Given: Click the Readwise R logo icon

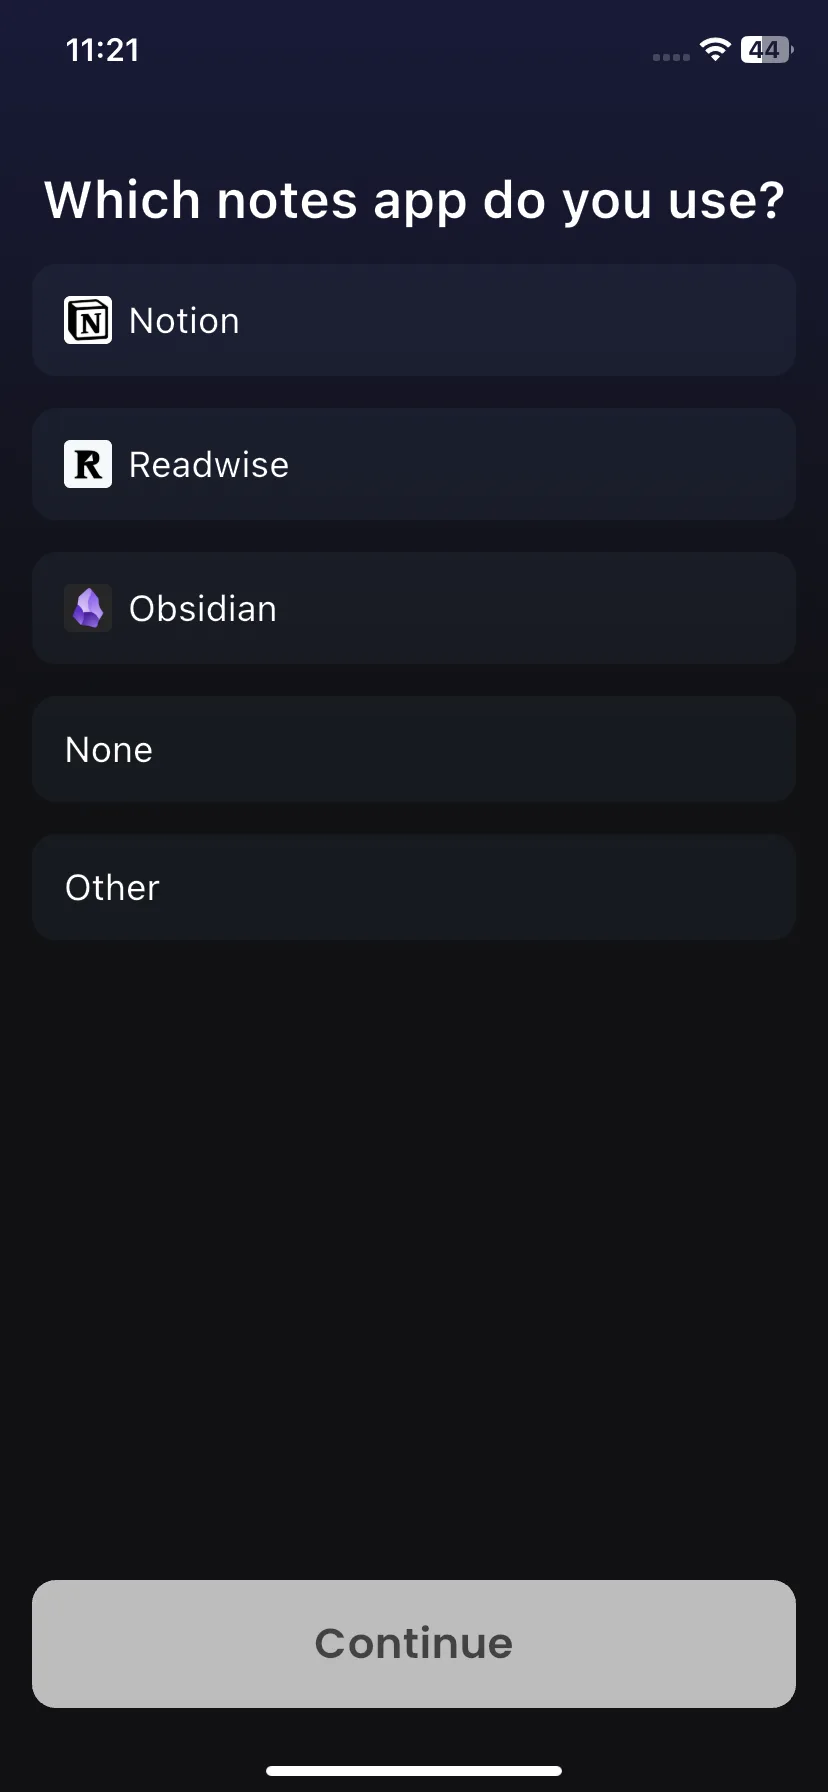Looking at the screenshot, I should 88,464.
